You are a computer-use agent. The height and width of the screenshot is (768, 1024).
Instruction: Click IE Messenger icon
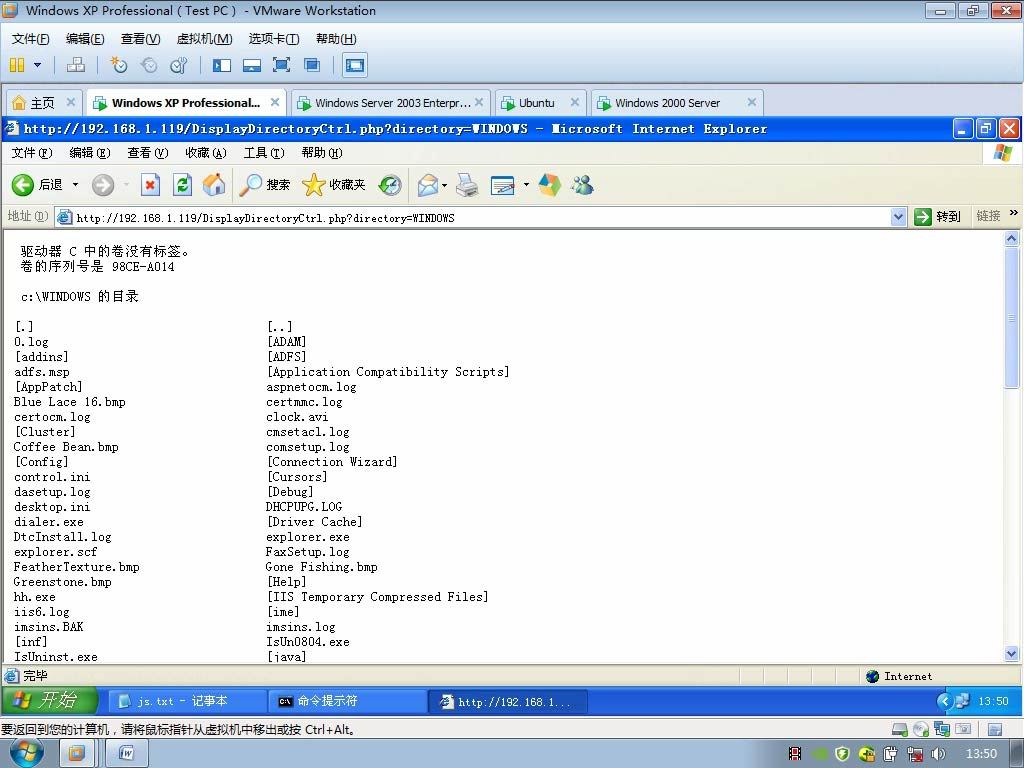point(582,185)
